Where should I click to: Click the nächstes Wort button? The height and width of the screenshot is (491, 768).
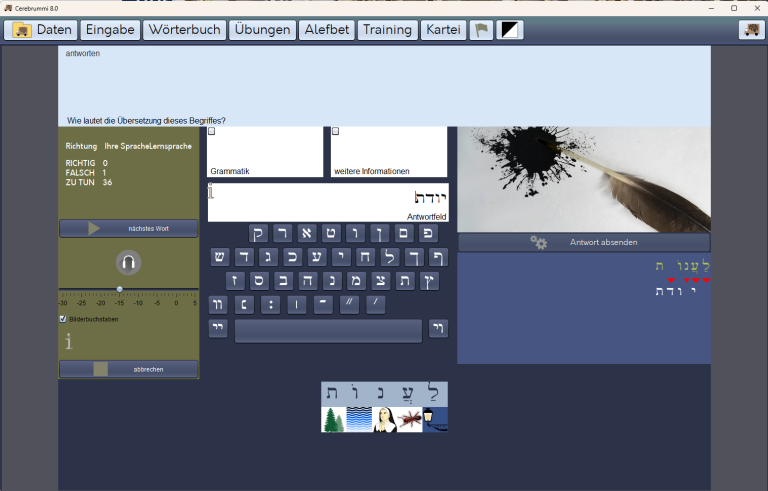click(129, 228)
